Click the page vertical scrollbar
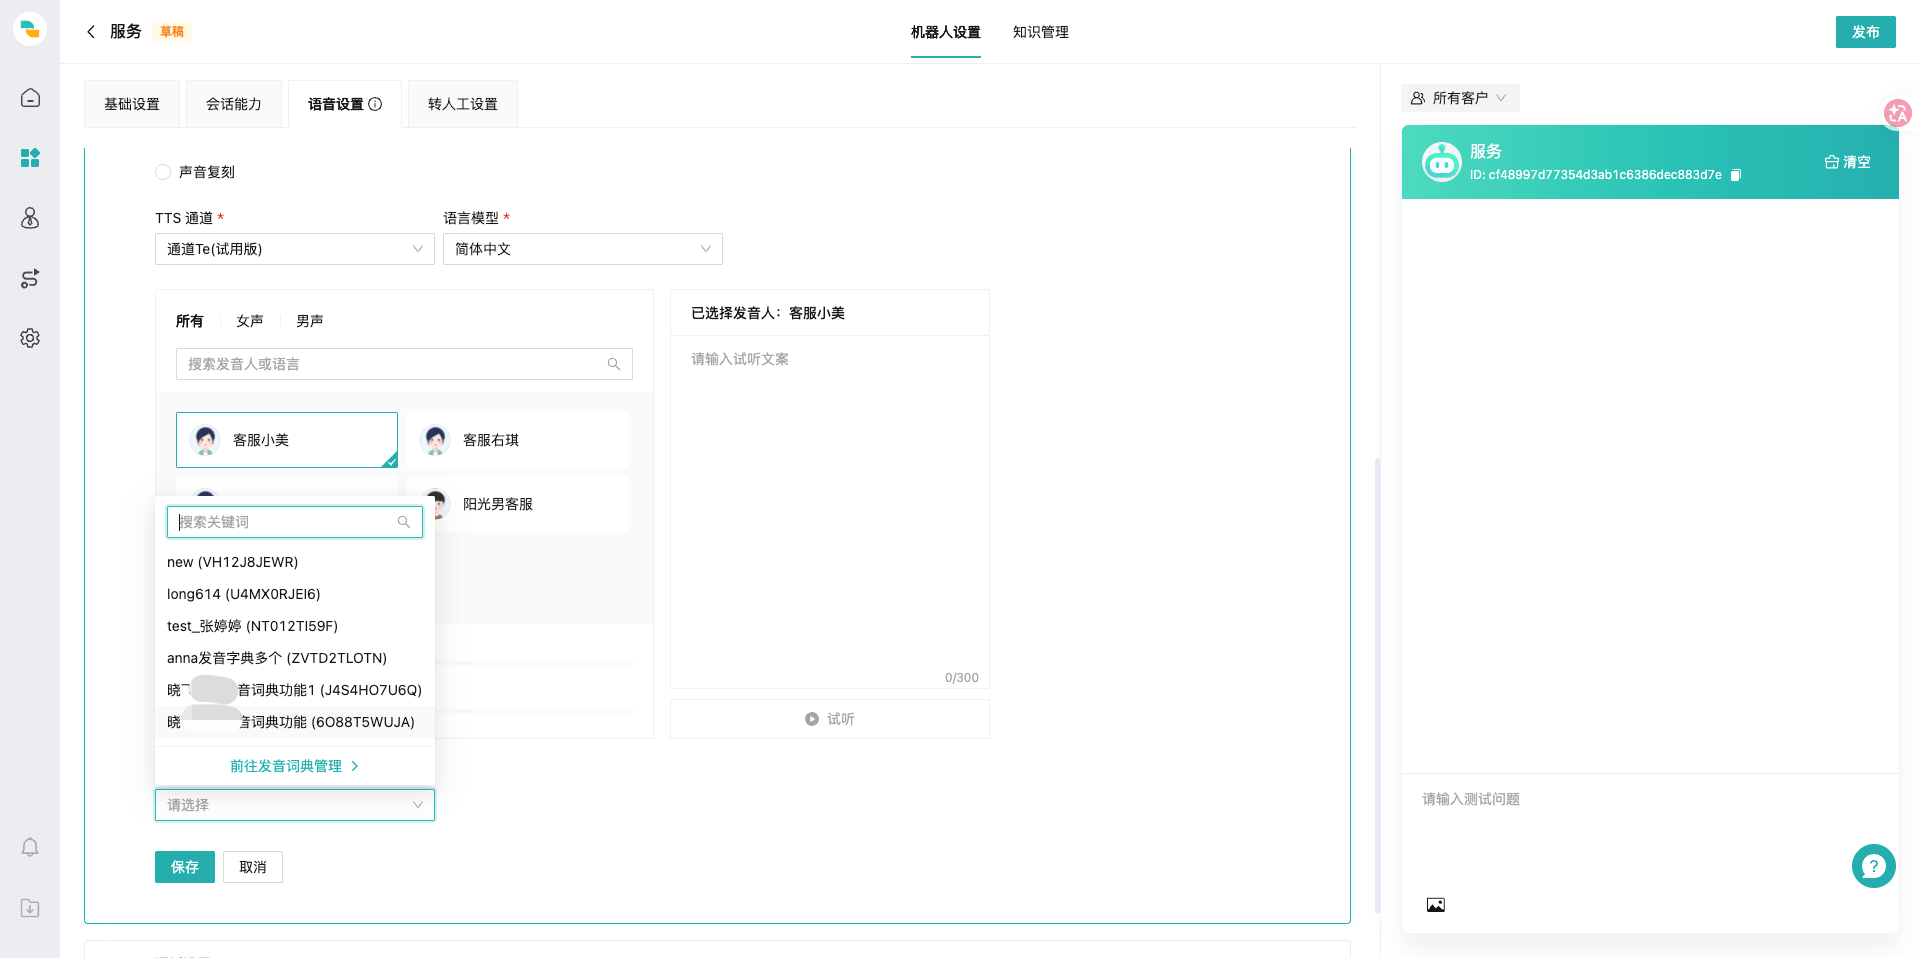The image size is (1920, 958). tap(1377, 686)
